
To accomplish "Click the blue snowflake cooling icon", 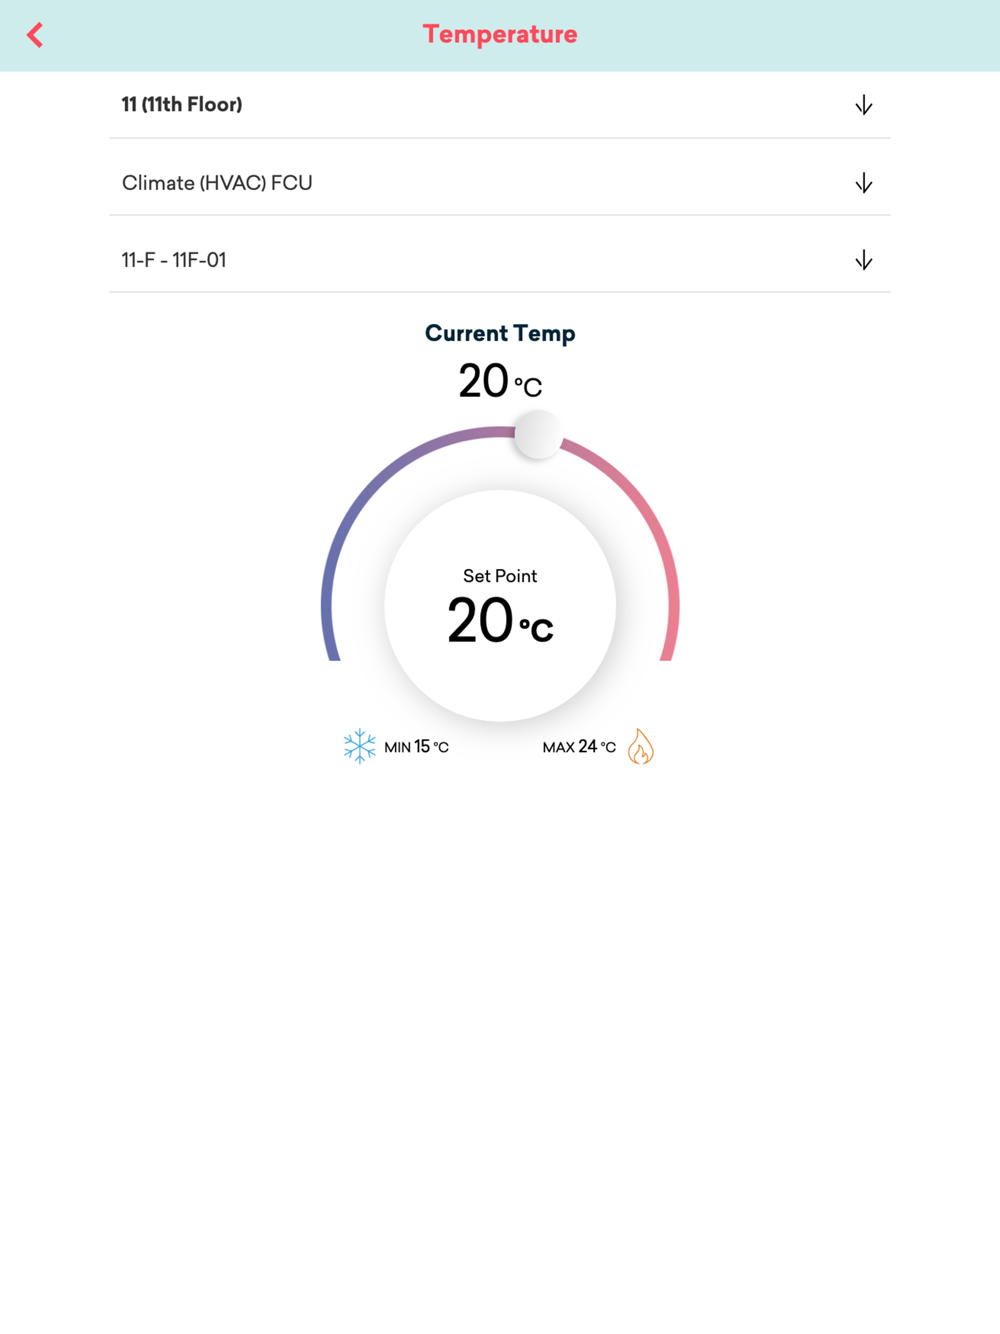I will pos(359,746).
